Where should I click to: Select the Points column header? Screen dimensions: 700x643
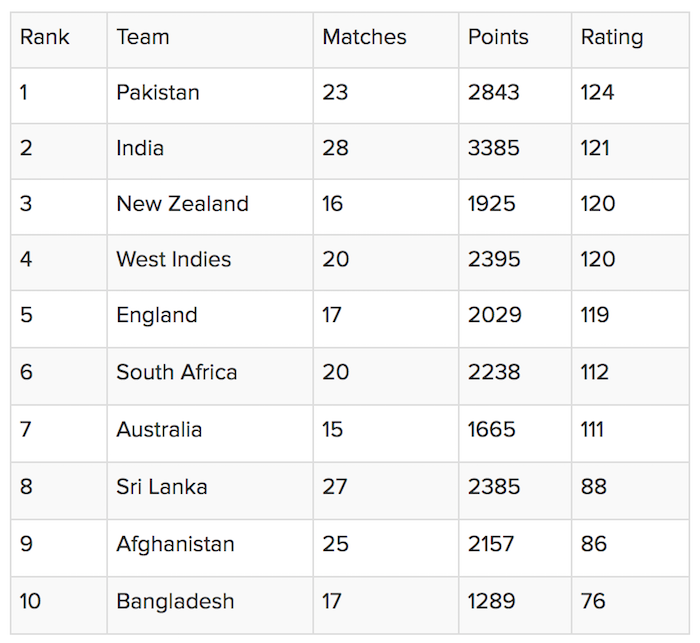(x=498, y=38)
